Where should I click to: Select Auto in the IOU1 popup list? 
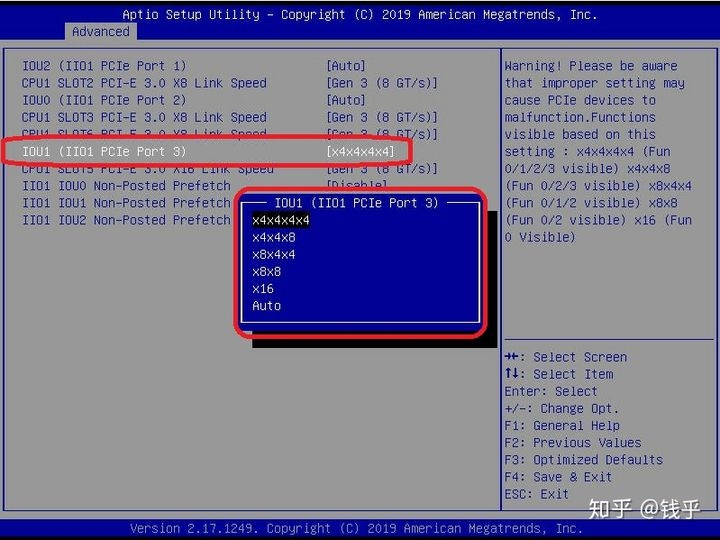pyautogui.click(x=266, y=305)
